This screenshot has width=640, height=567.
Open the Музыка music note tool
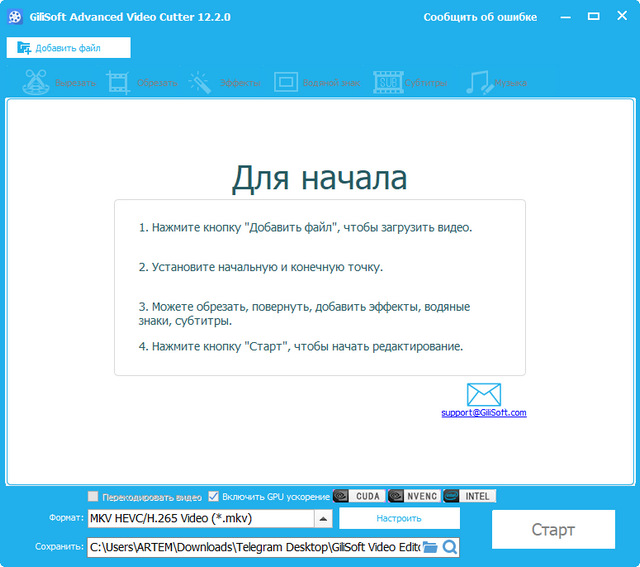(x=496, y=82)
